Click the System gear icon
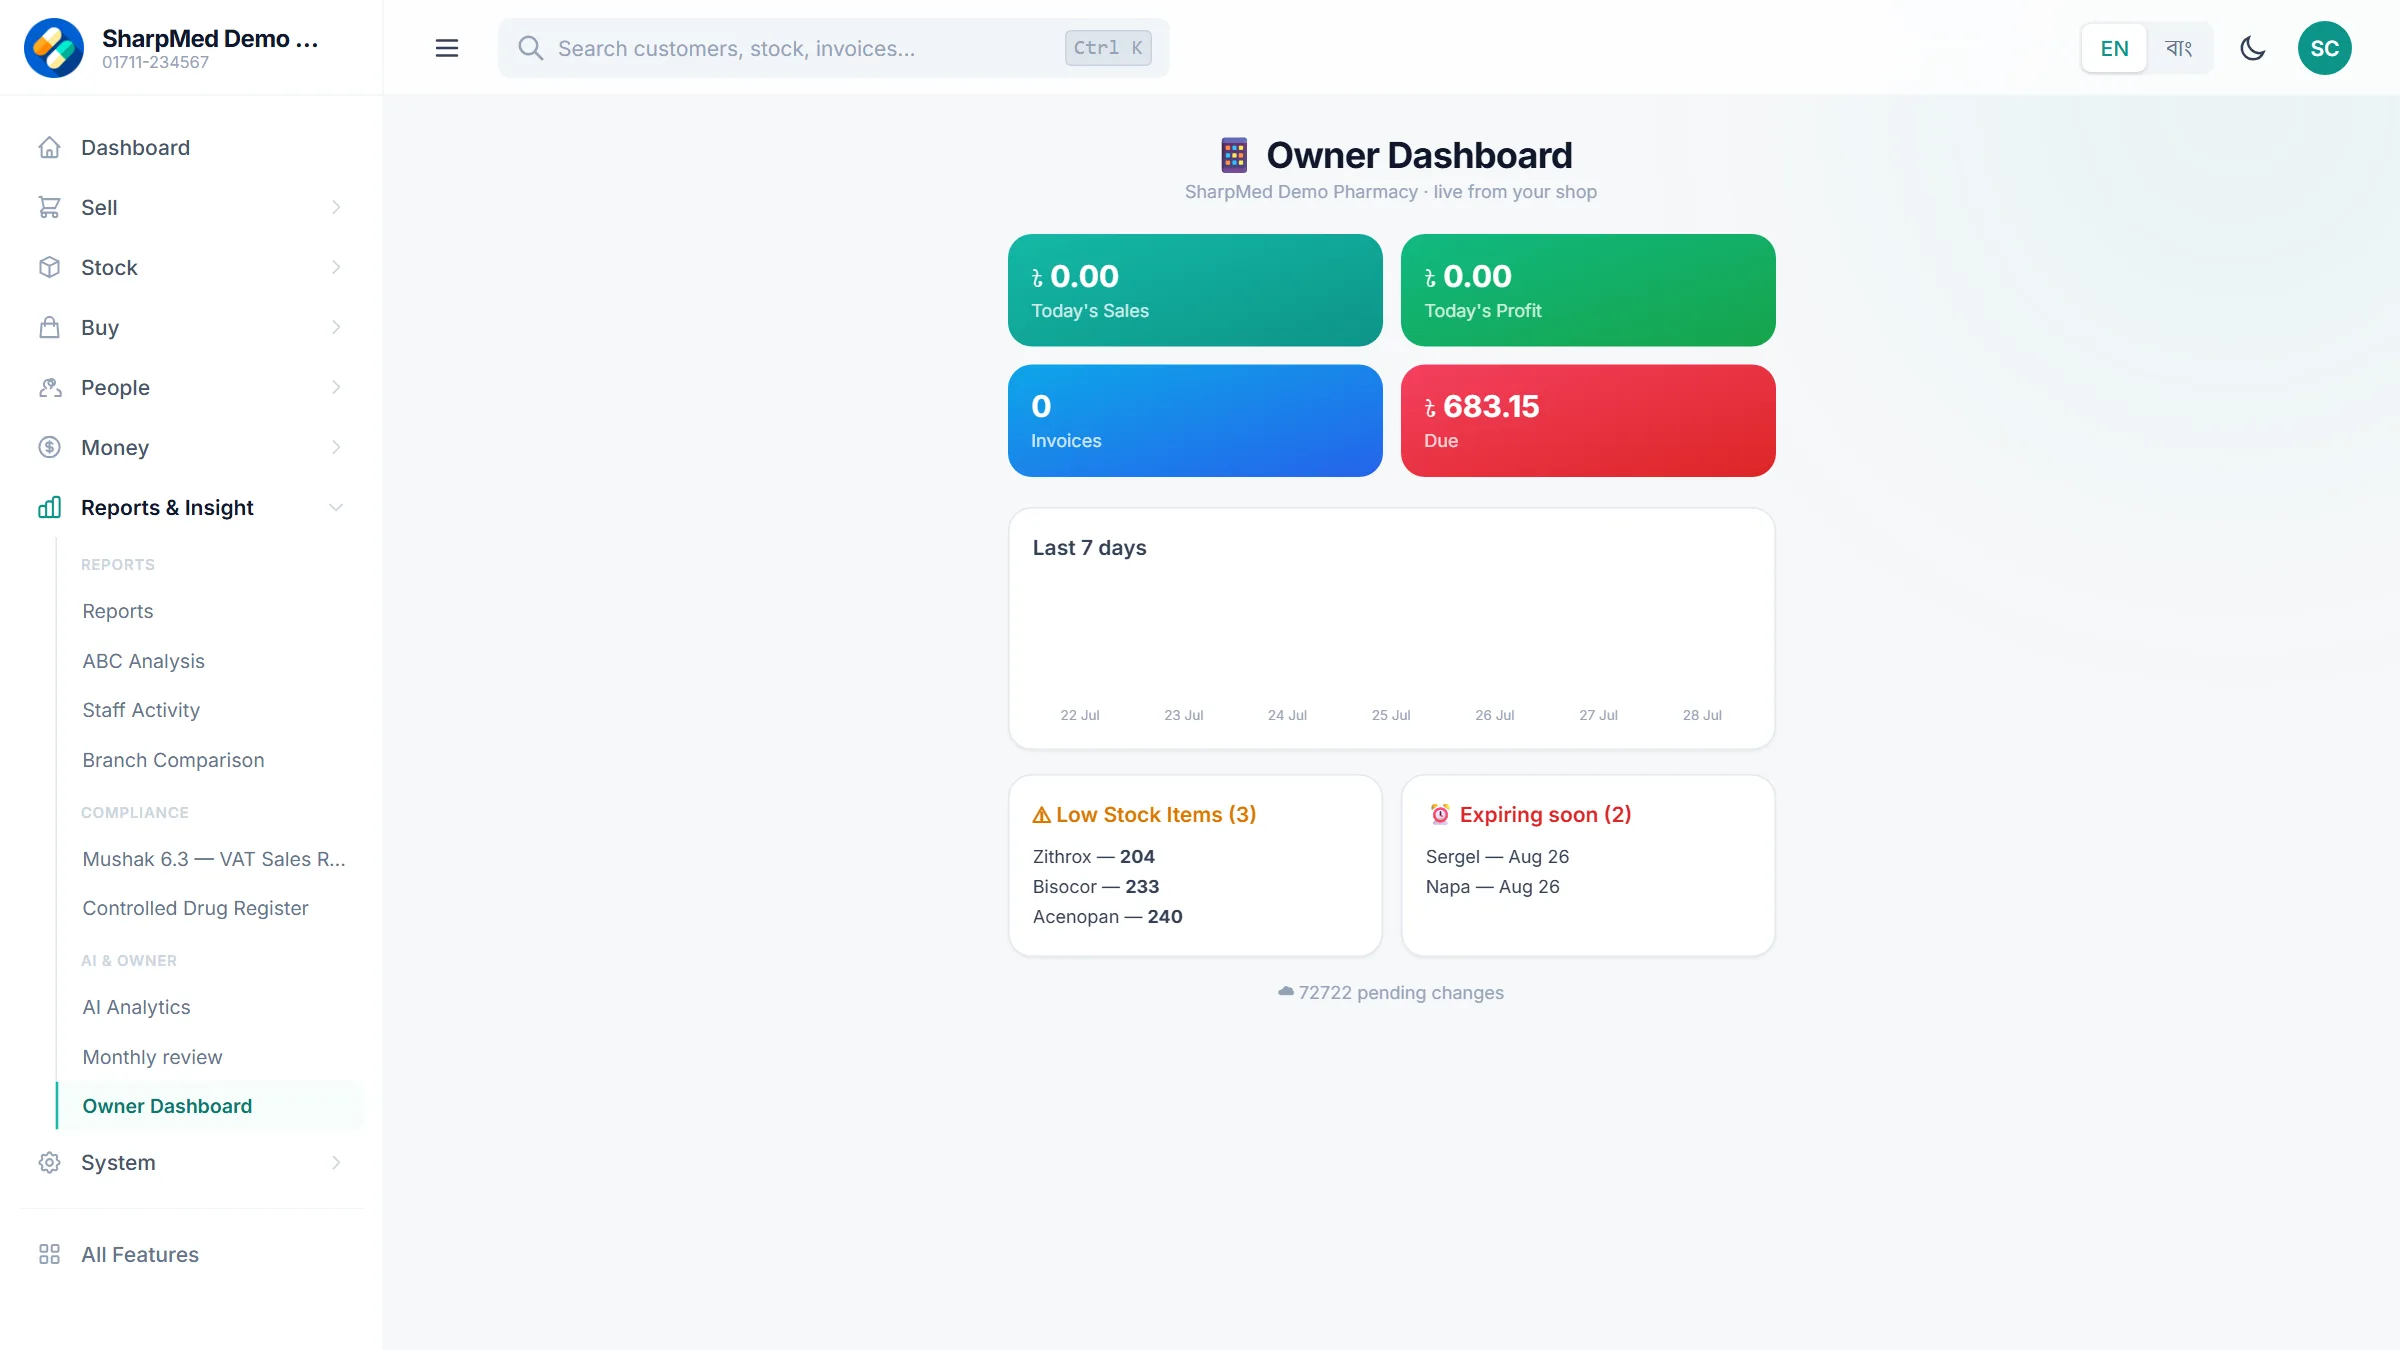The image size is (2400, 1350). [50, 1163]
